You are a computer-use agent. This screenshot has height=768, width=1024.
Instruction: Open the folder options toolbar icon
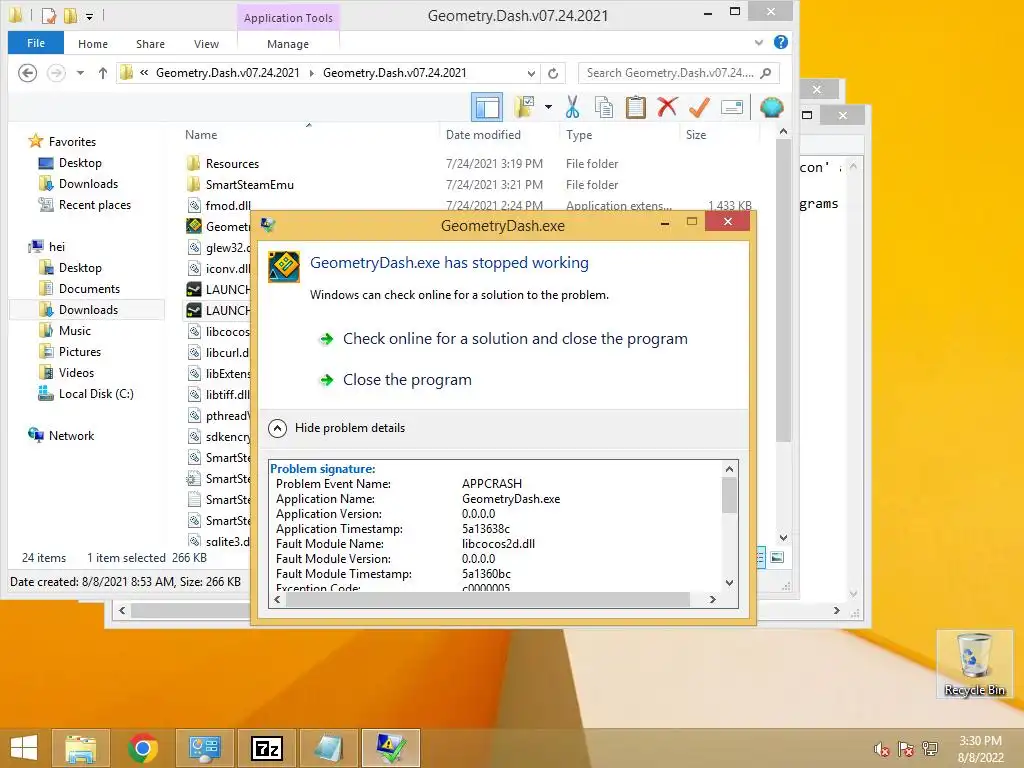click(x=524, y=107)
